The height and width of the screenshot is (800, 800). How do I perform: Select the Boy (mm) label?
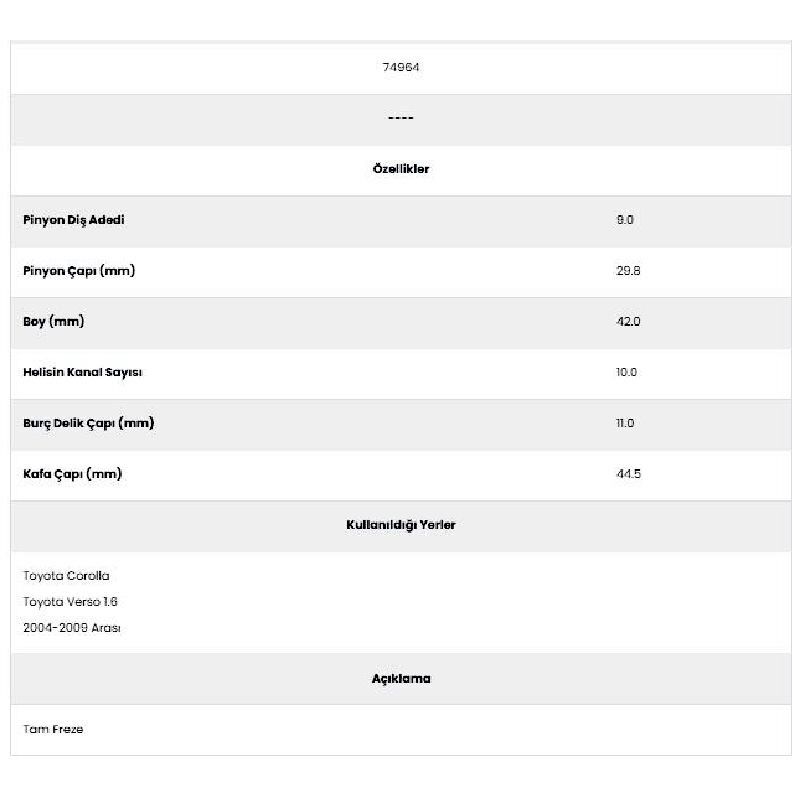click(x=54, y=322)
